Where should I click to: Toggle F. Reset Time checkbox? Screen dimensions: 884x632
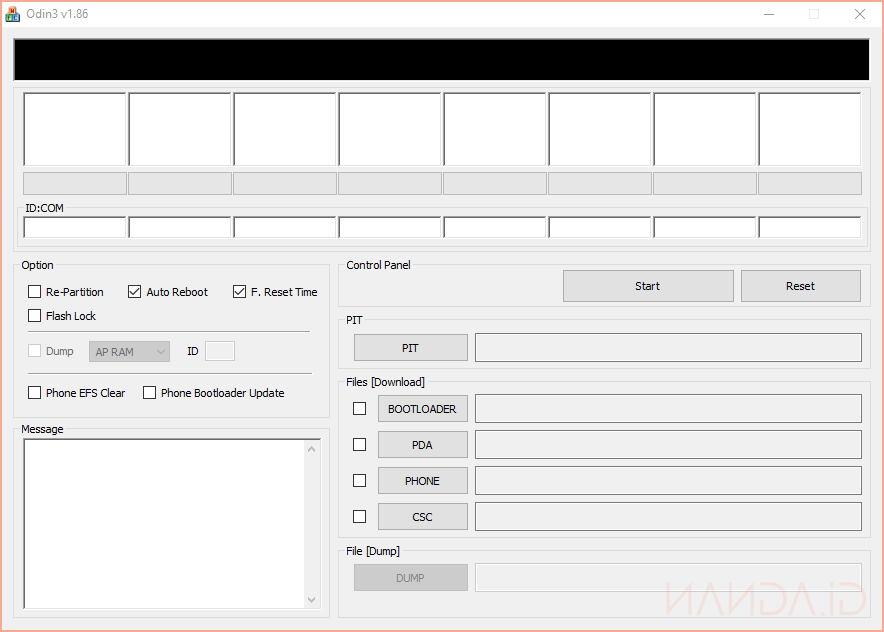(239, 292)
